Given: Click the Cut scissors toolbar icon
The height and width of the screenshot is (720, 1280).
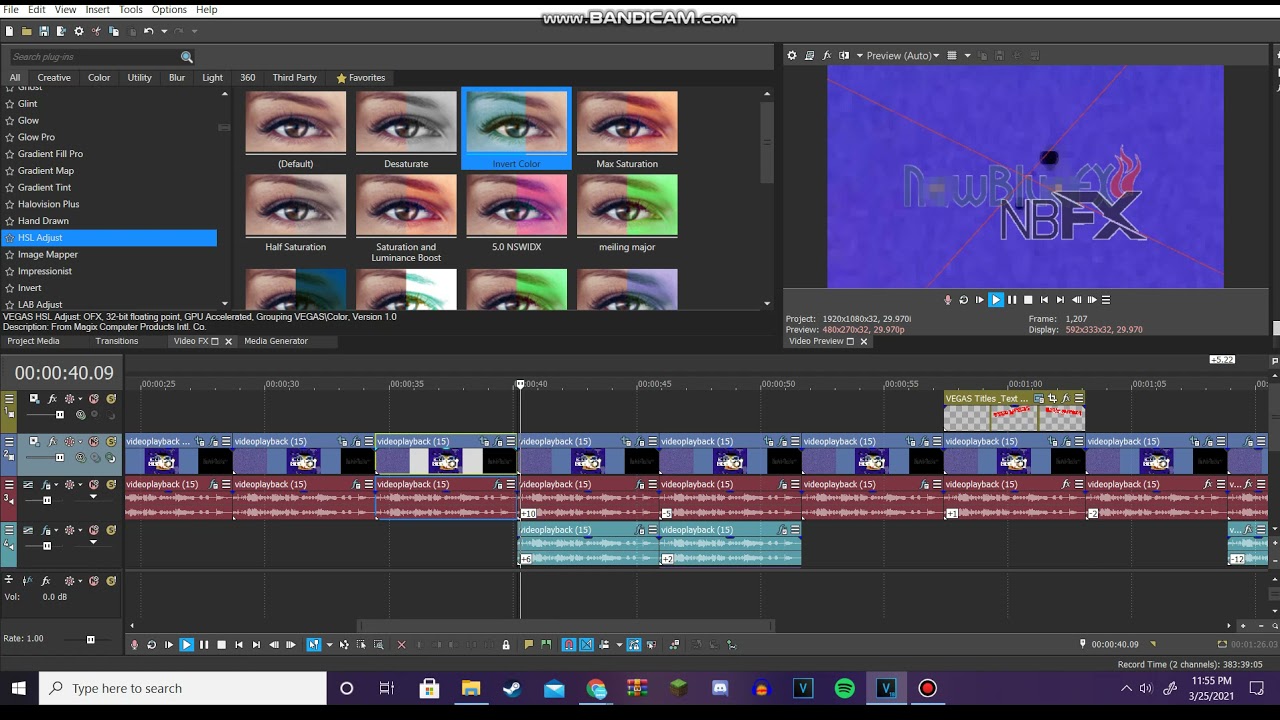Looking at the screenshot, I should pos(96,31).
